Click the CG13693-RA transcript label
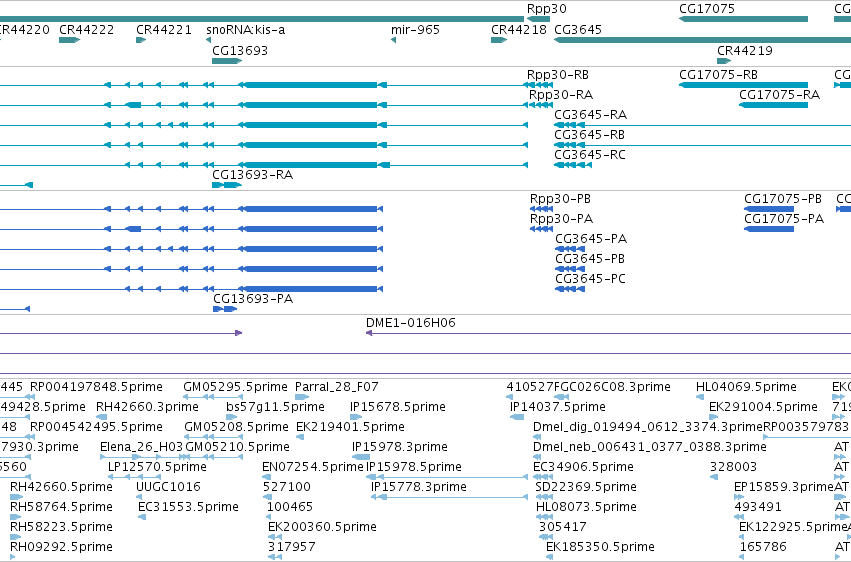The width and height of the screenshot is (851, 562). pyautogui.click(x=252, y=175)
